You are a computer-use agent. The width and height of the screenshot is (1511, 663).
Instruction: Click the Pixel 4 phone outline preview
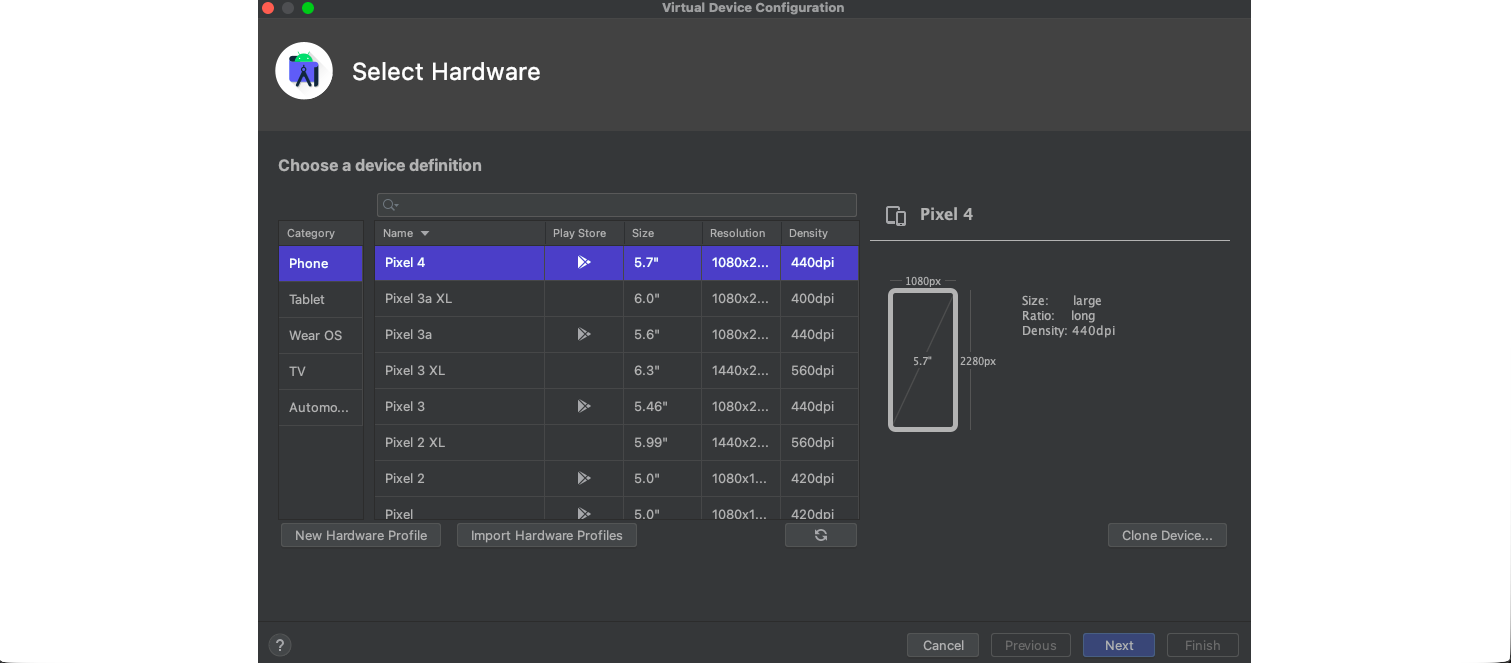pyautogui.click(x=923, y=360)
